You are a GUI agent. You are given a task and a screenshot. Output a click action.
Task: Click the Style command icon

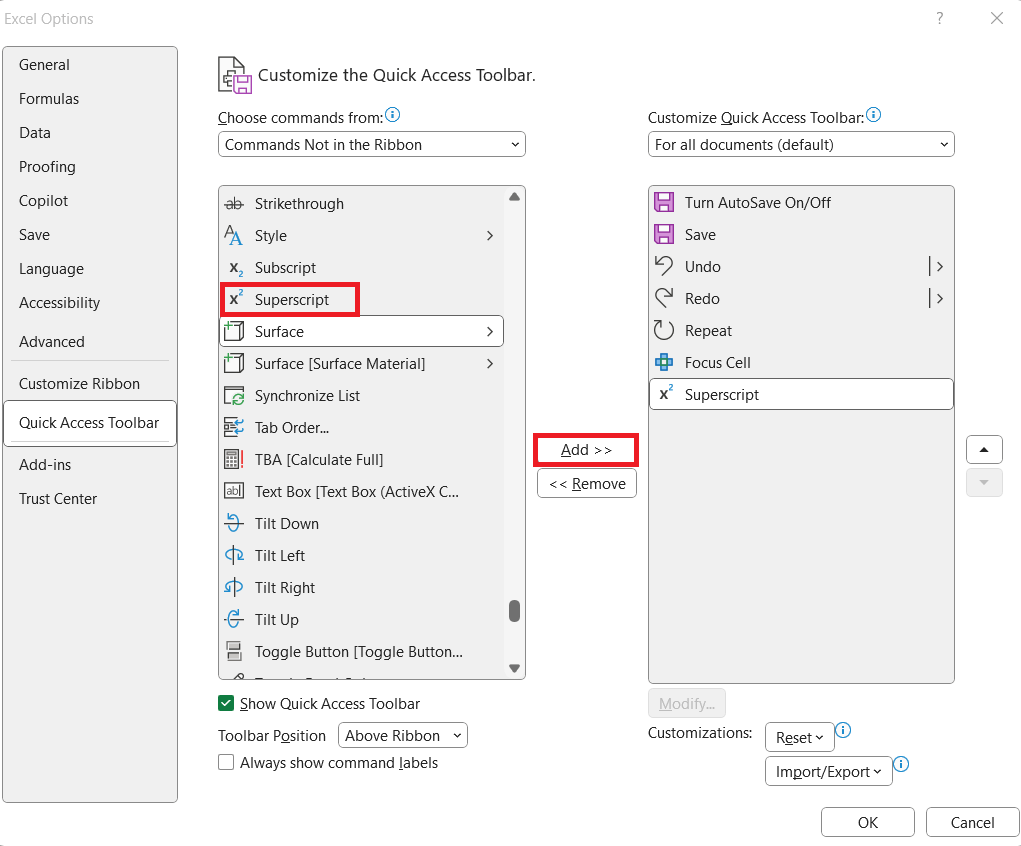tap(234, 236)
